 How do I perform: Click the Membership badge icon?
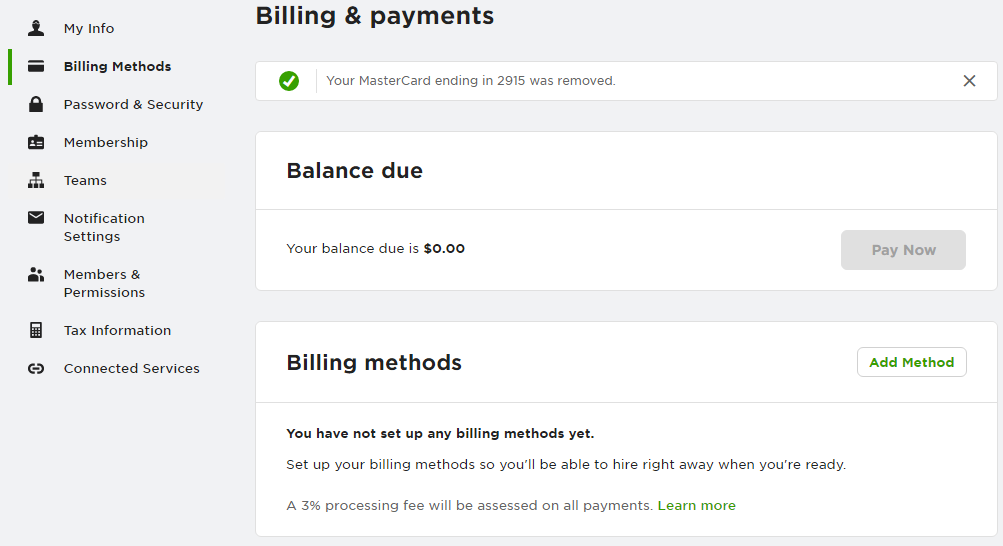(x=36, y=142)
